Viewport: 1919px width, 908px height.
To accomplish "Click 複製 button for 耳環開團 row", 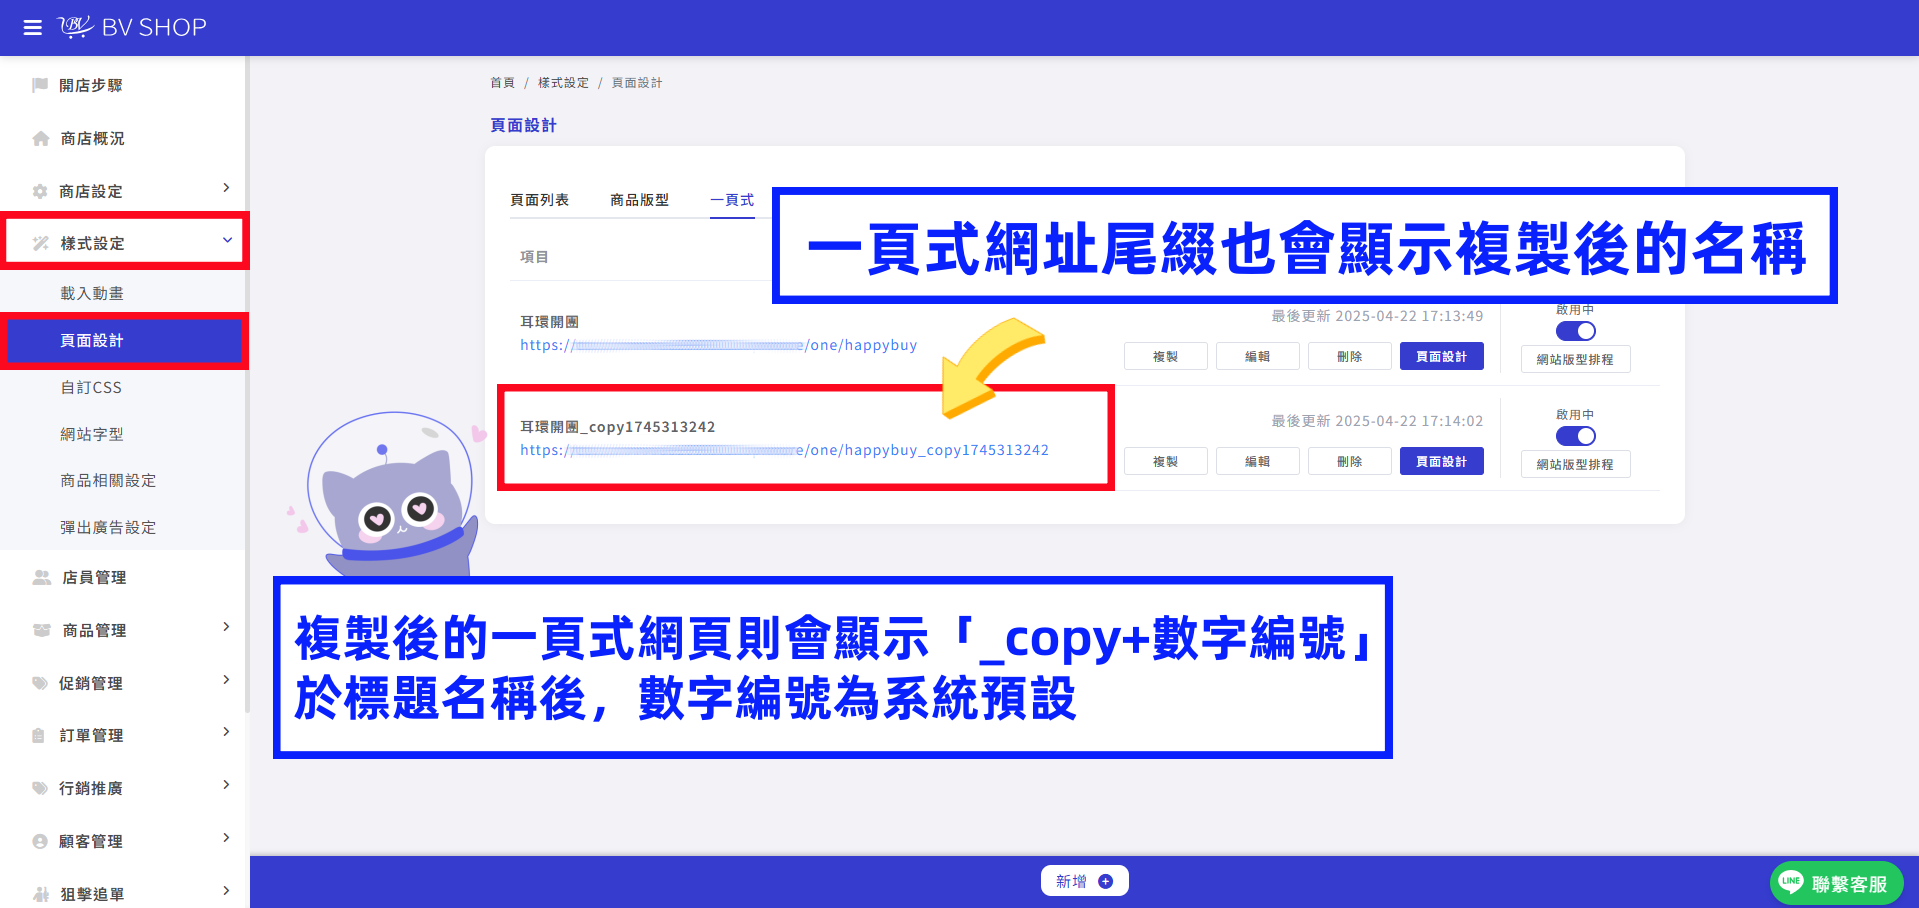I will (1165, 357).
